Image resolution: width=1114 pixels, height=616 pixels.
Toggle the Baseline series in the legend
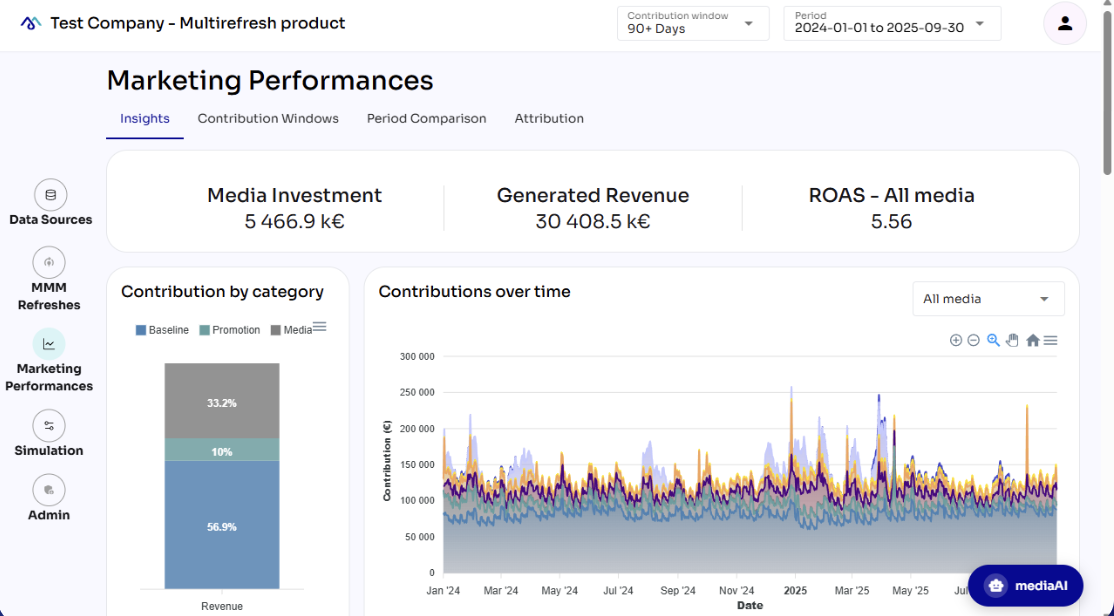[166, 328]
